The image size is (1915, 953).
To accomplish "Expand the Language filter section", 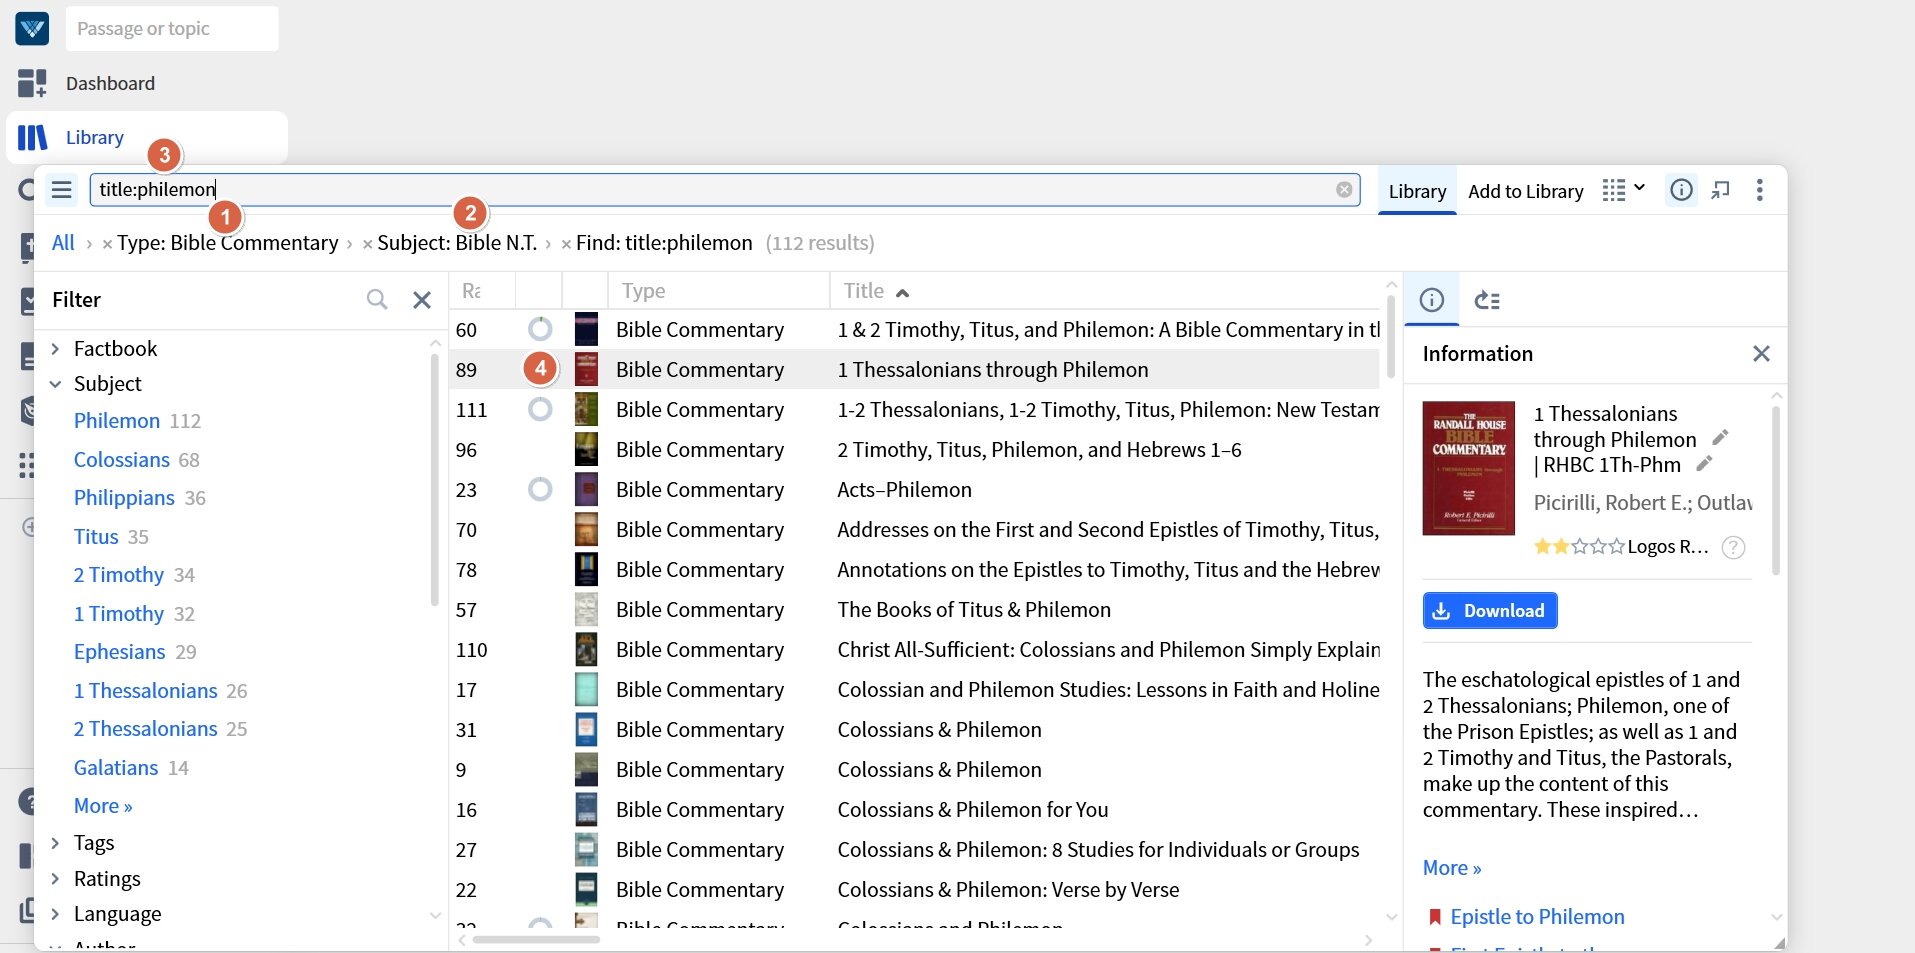I will (x=56, y=913).
